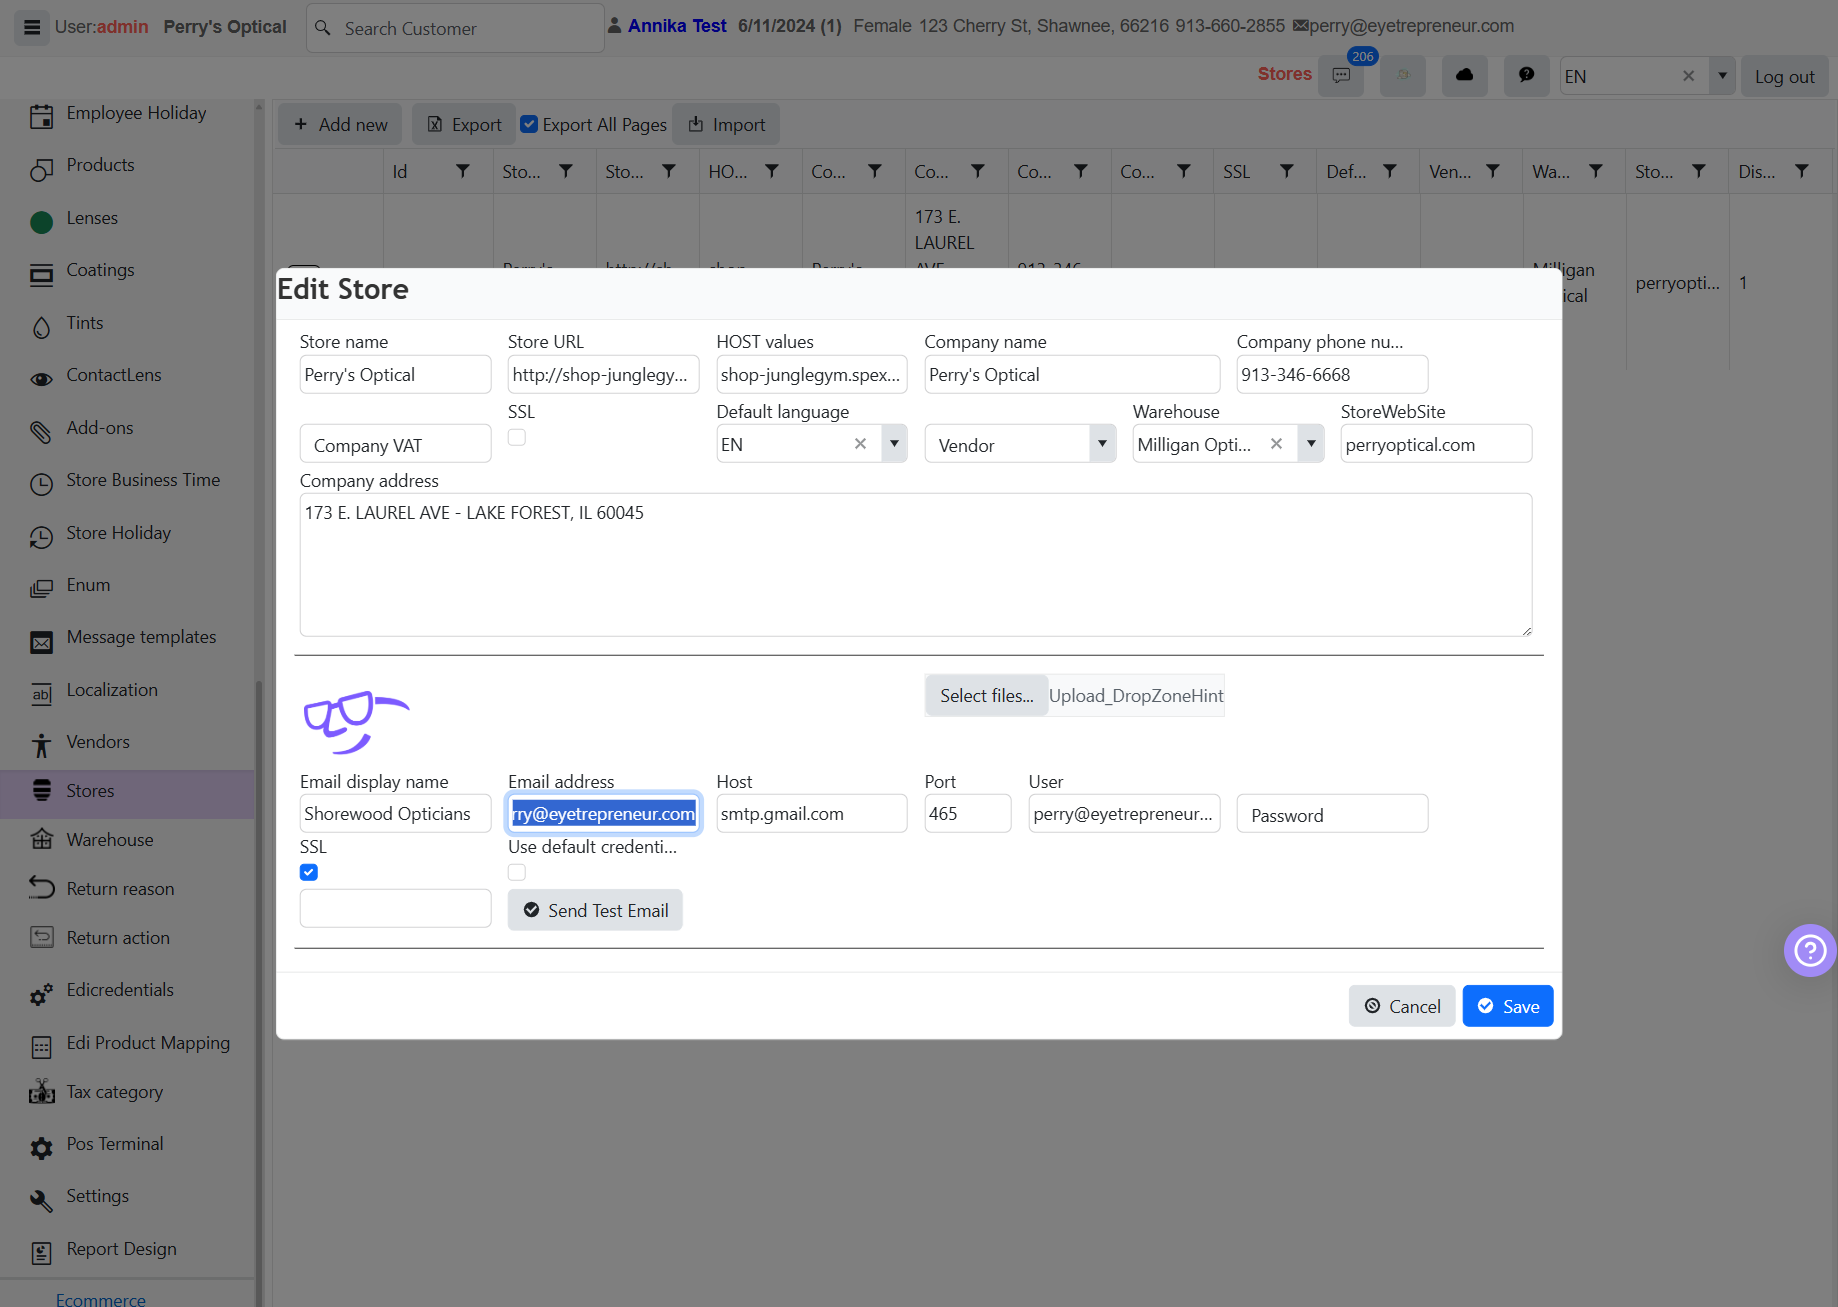Click the Tints droplet icon
This screenshot has height=1307, width=1838.
[41, 327]
